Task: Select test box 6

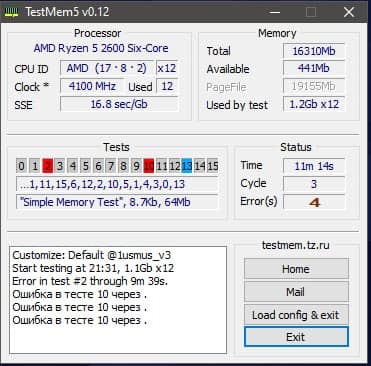Action: [98, 166]
